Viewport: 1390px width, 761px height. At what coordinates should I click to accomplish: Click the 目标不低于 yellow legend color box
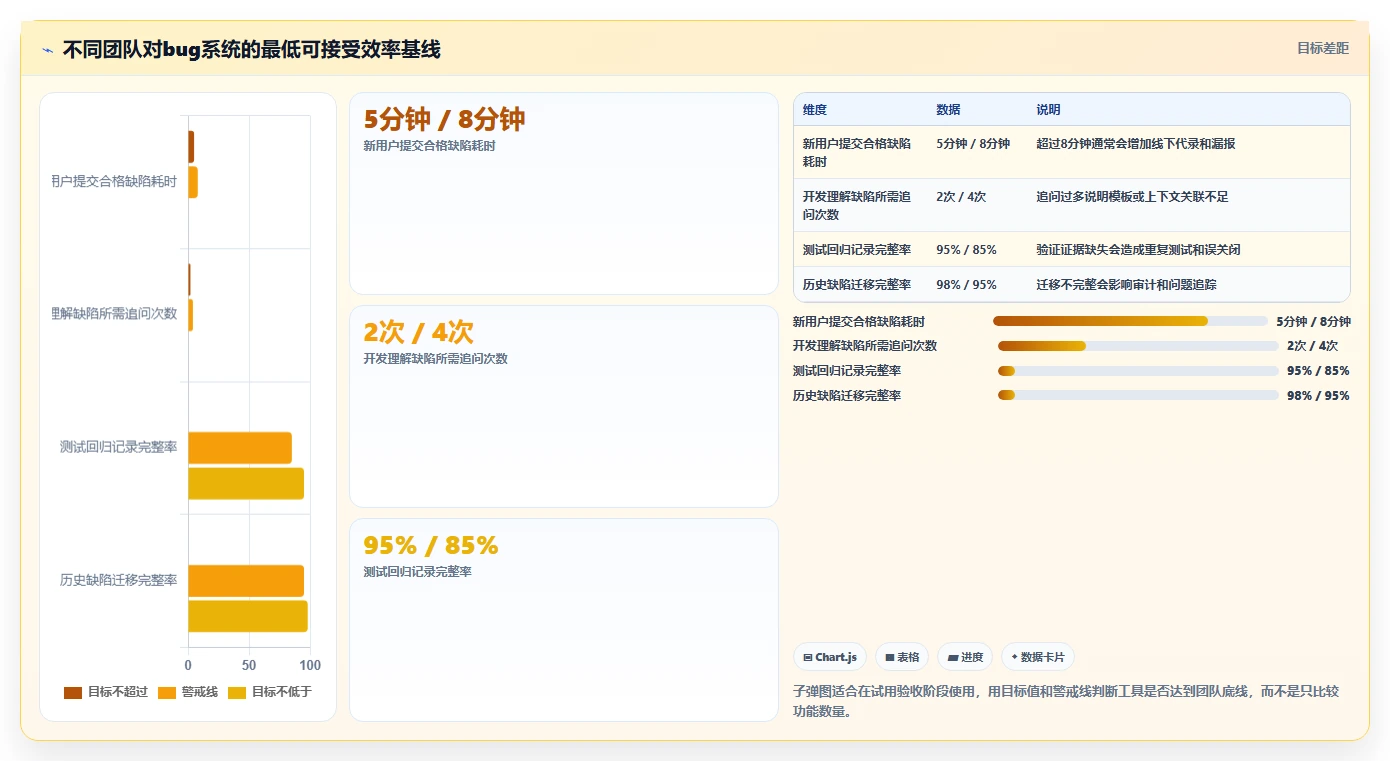tap(237, 692)
